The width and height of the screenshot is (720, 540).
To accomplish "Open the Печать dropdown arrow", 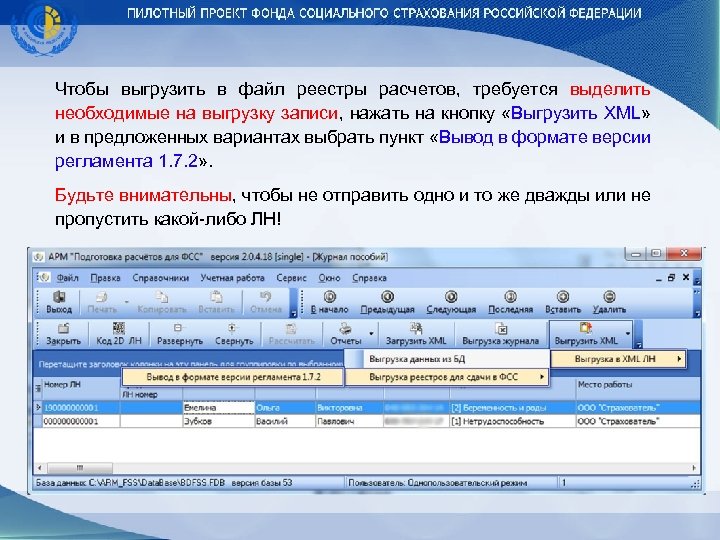I will [x=126, y=303].
